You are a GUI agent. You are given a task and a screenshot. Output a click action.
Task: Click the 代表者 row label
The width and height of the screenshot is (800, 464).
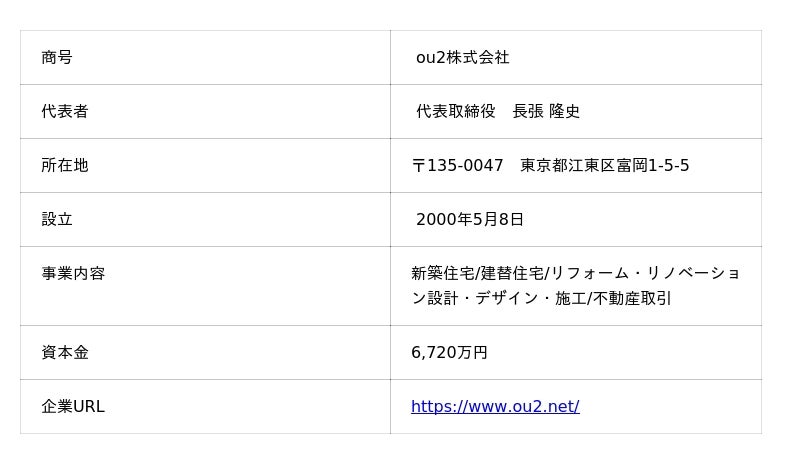click(x=65, y=111)
